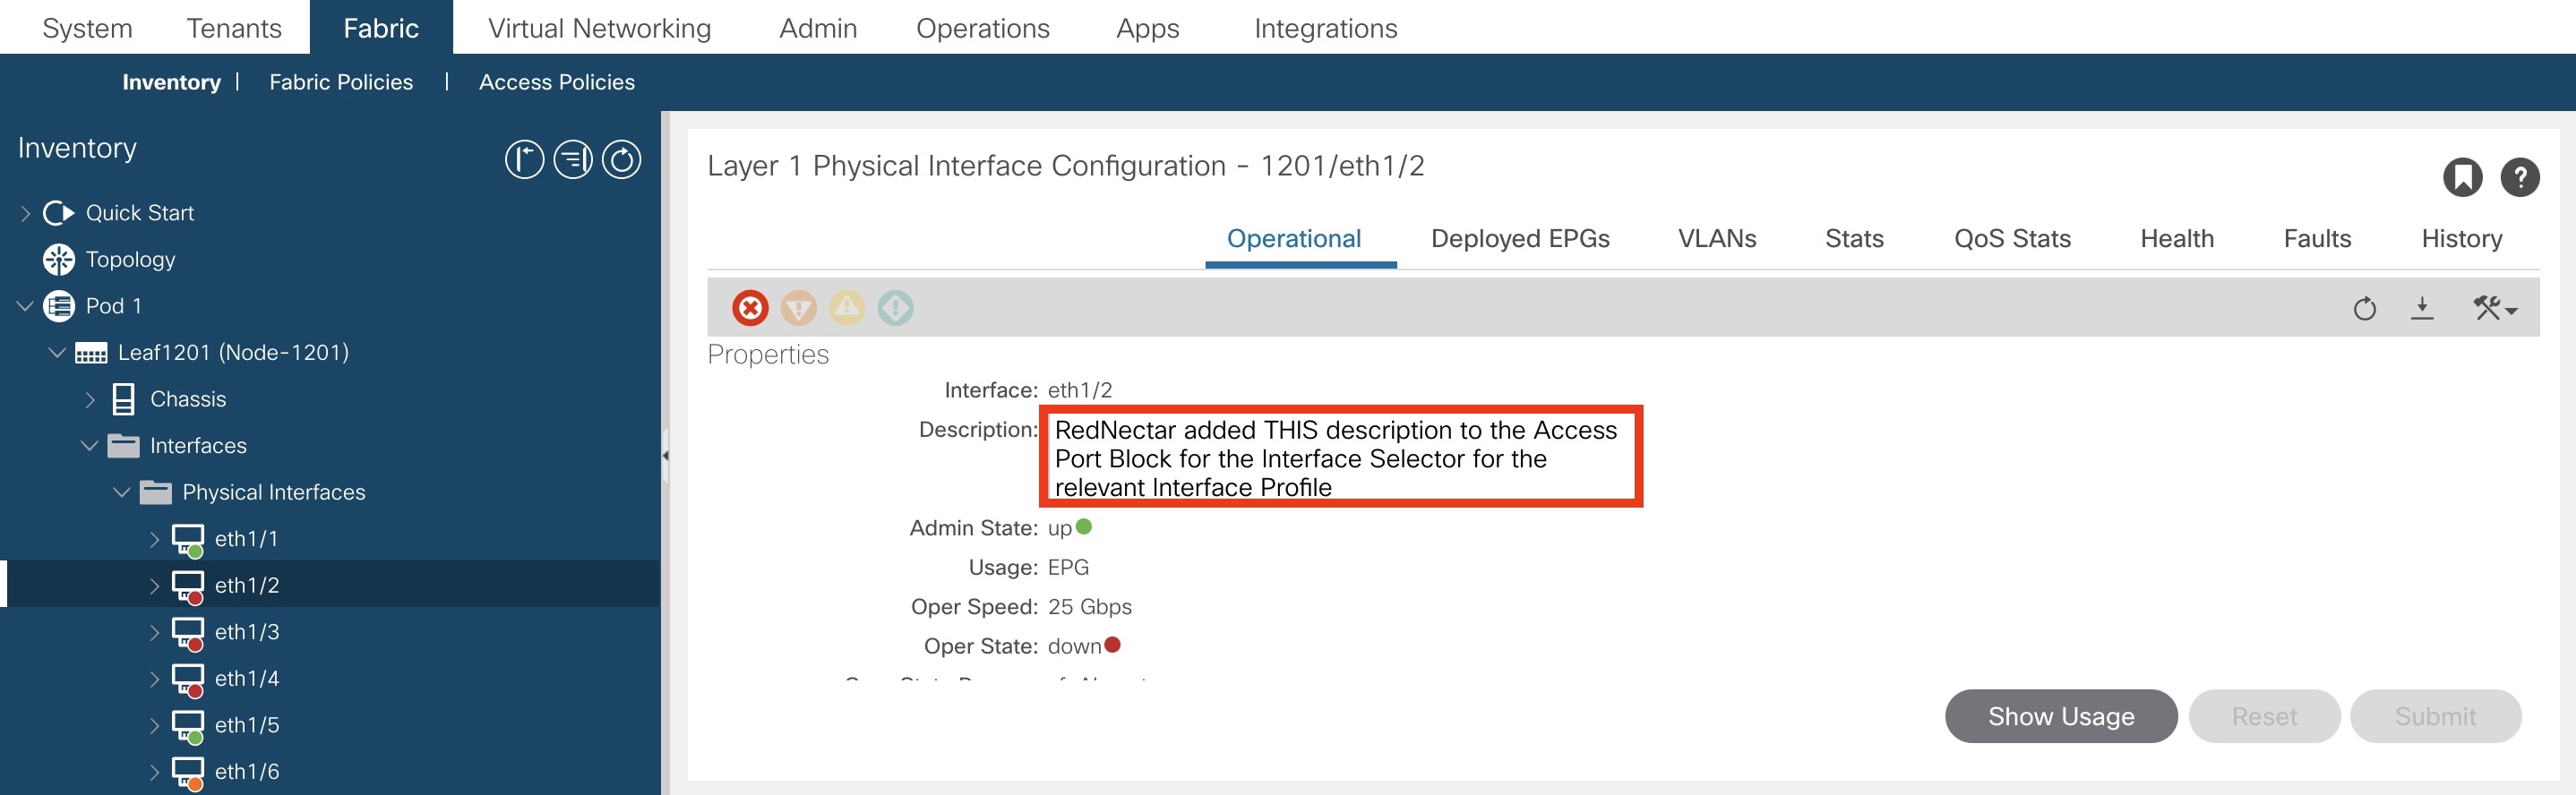The image size is (2576, 795).
Task: Click the minor fault yellow triangle icon
Action: (847, 308)
